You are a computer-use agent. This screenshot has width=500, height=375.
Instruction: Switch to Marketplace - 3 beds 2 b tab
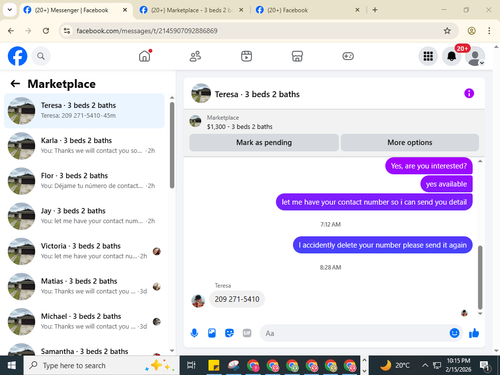click(x=191, y=10)
